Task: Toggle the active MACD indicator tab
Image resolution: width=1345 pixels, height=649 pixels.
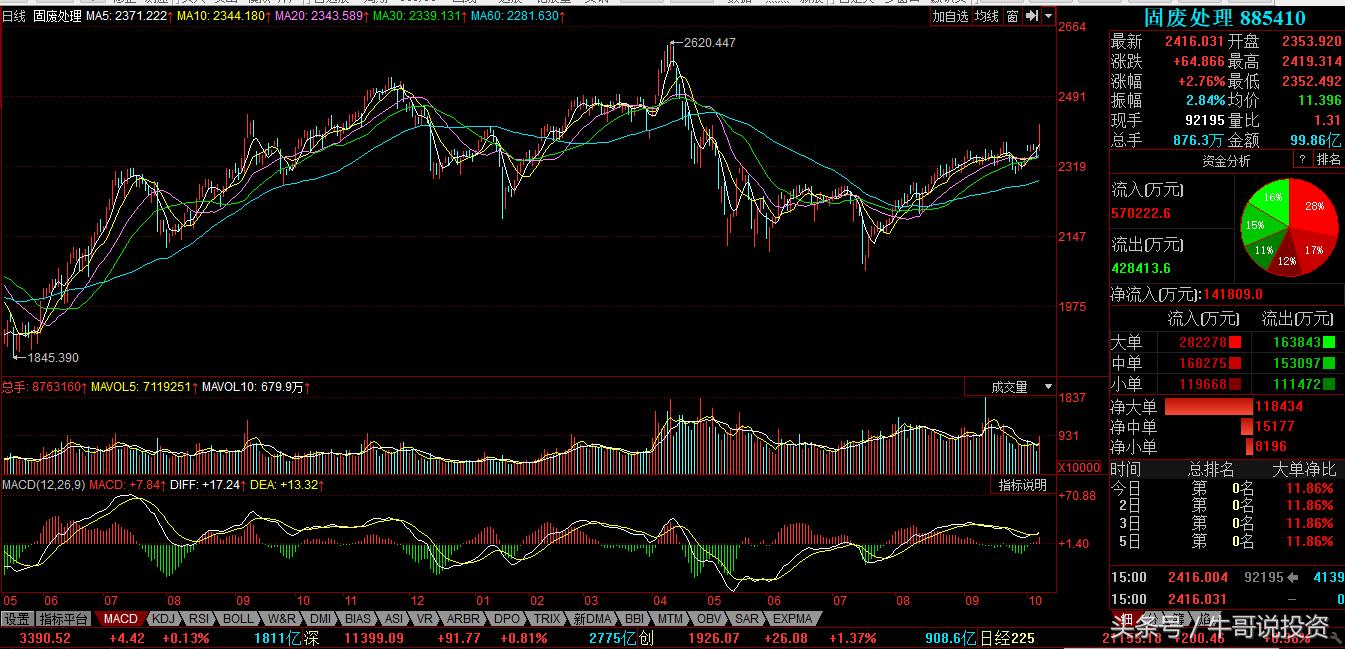Action: click(x=121, y=619)
